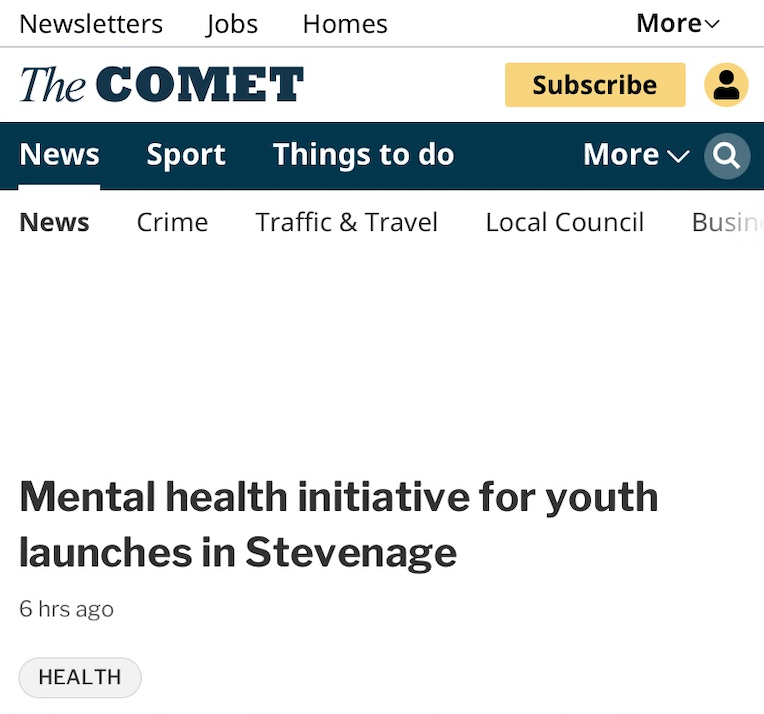Open the Traffic & Travel subsection
This screenshot has width=764, height=714.
pos(346,223)
